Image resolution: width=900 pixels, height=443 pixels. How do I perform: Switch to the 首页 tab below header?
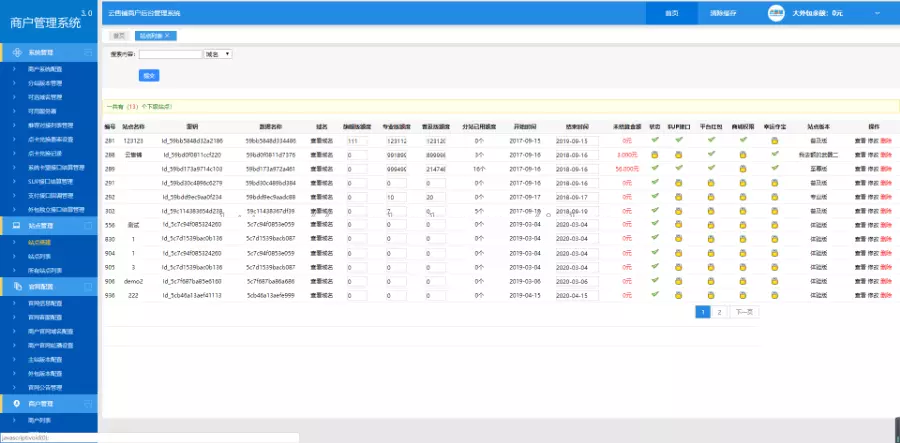119,36
